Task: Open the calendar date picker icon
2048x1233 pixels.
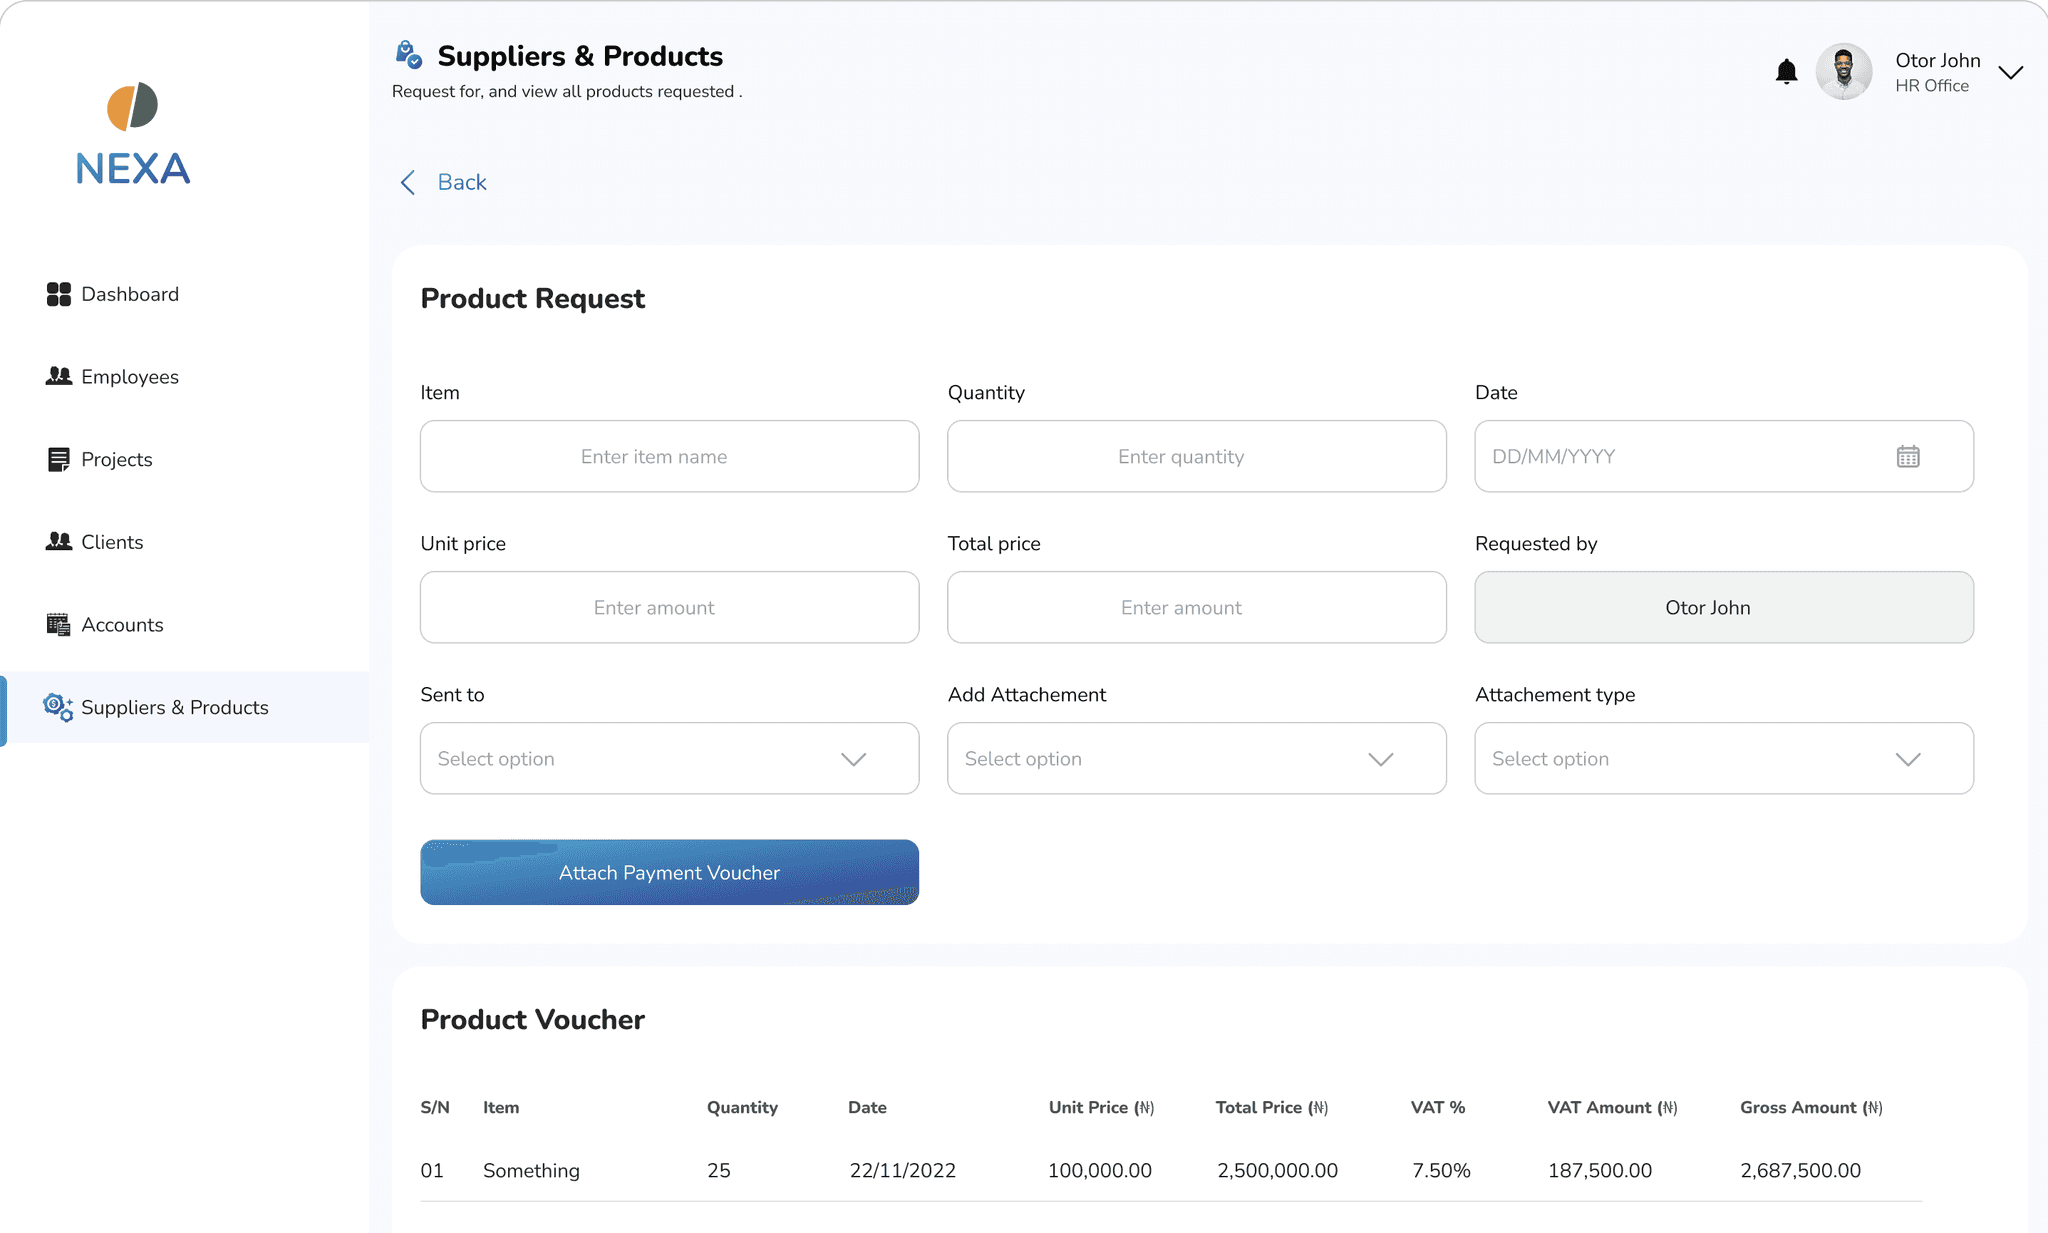Action: (1907, 457)
